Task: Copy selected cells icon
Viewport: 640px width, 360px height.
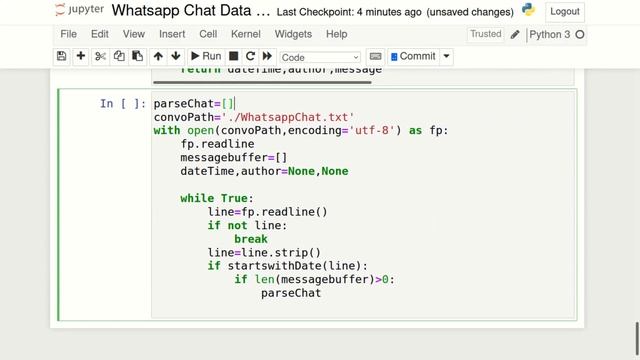Action: 119,56
